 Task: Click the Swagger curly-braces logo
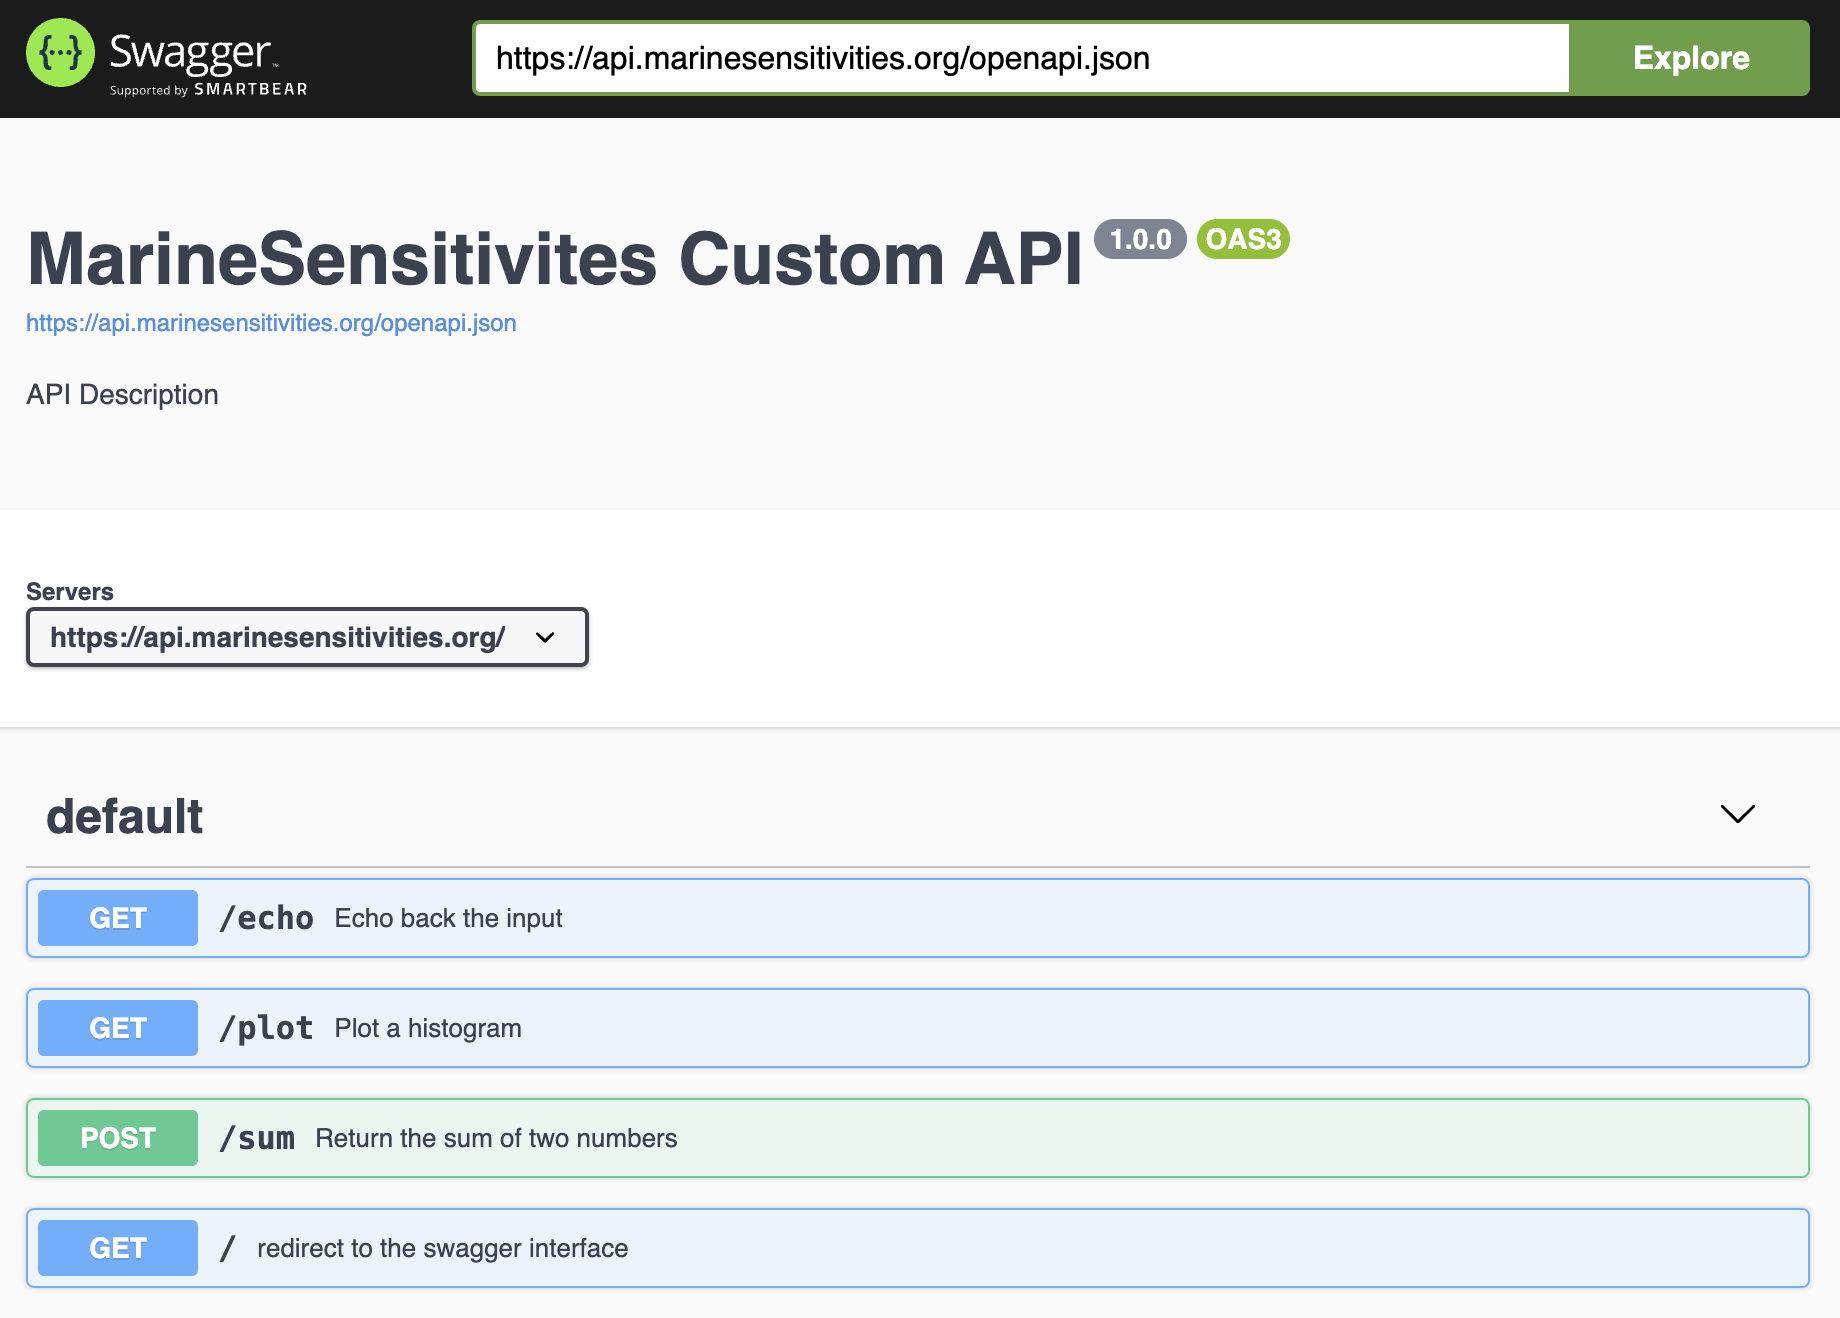pyautogui.click(x=59, y=52)
